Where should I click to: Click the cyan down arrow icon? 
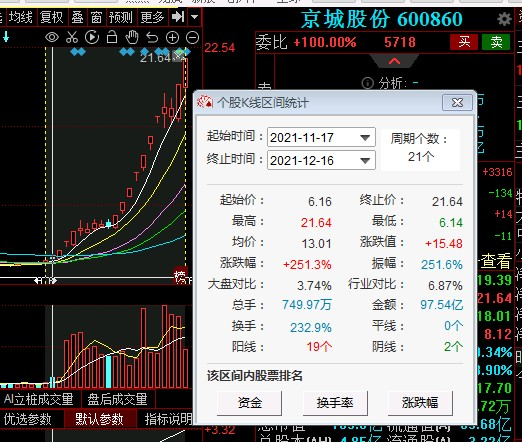6,37
